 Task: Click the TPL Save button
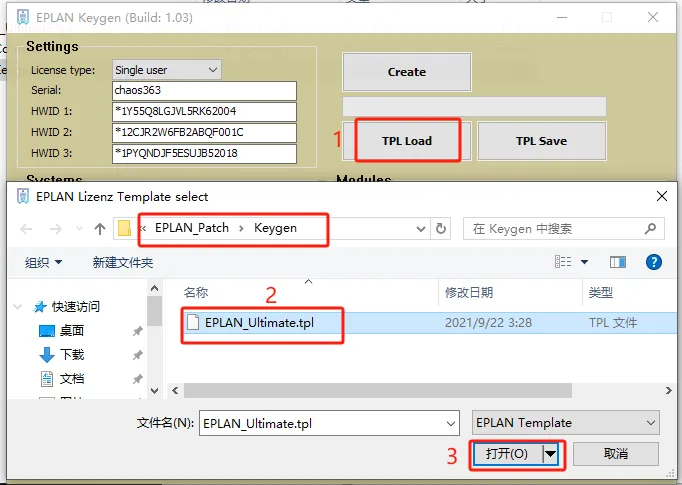pos(542,141)
